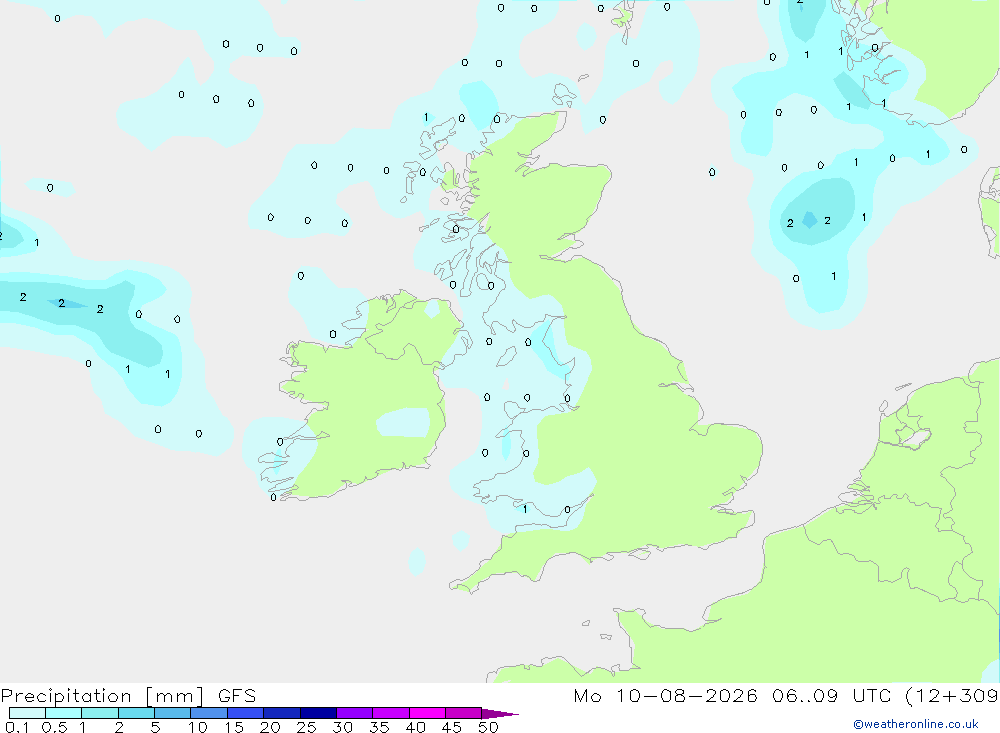
Task: Pick the 40–45 mm magenta legend swatch
Action: point(427,713)
